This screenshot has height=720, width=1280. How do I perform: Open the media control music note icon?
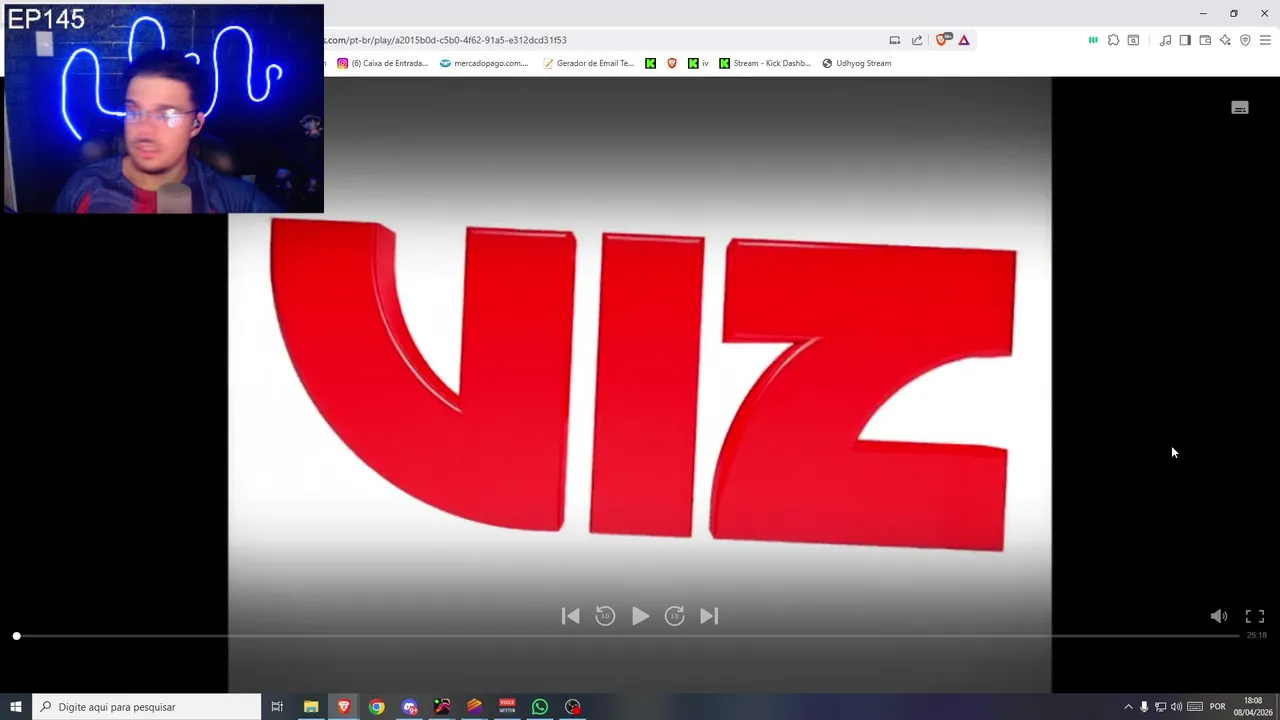tap(1165, 40)
